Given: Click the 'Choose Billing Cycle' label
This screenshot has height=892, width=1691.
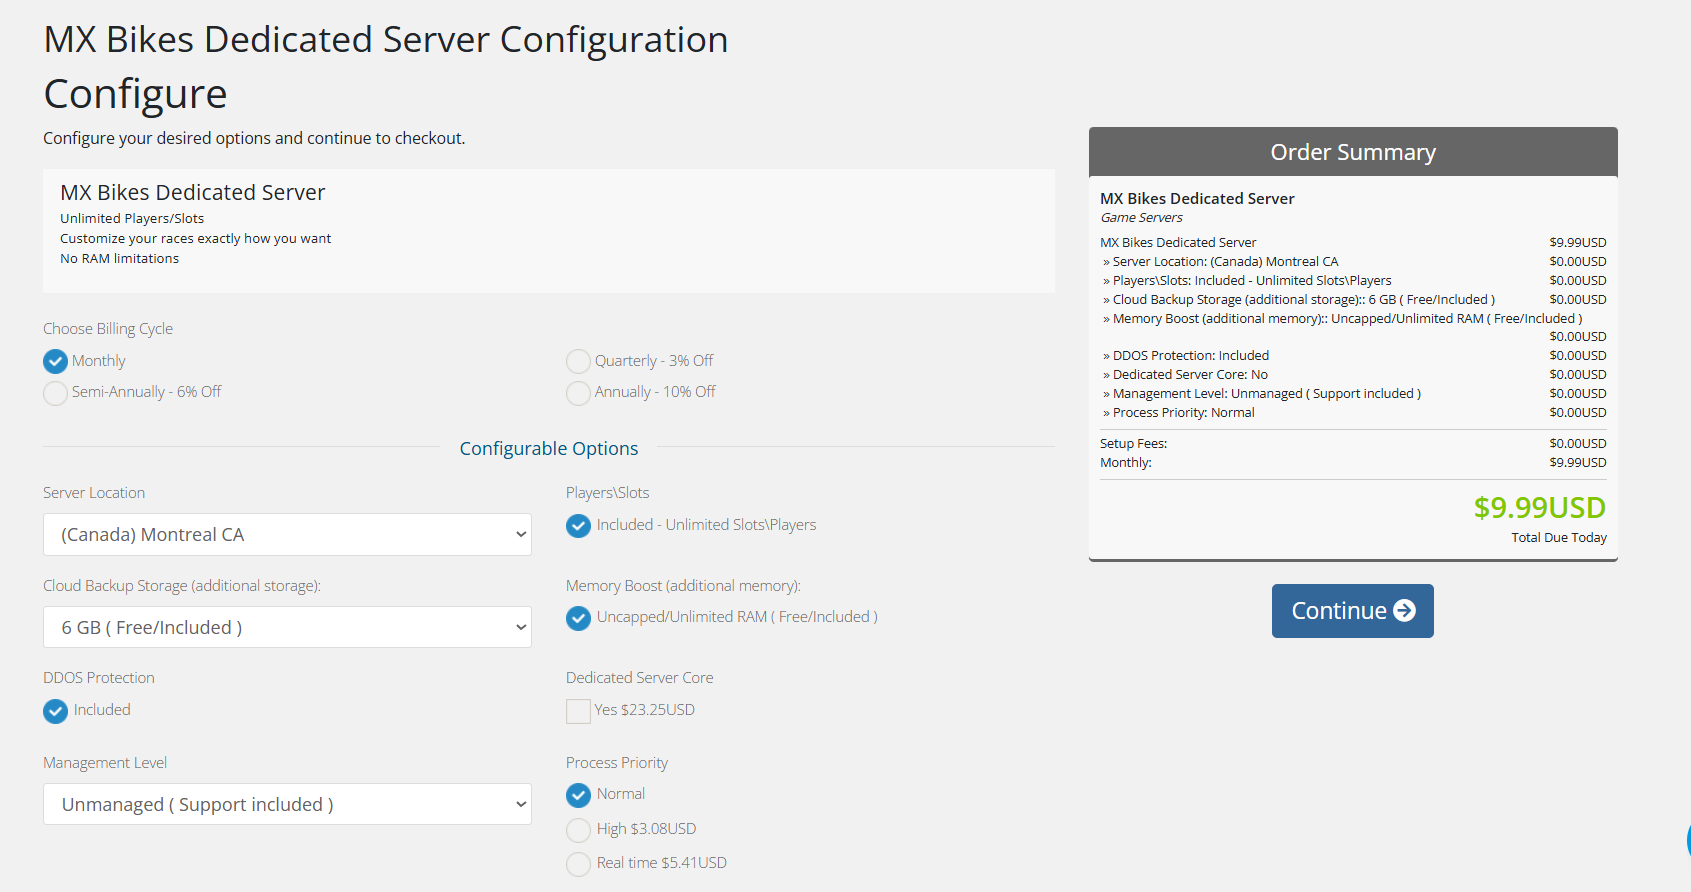Looking at the screenshot, I should (108, 329).
